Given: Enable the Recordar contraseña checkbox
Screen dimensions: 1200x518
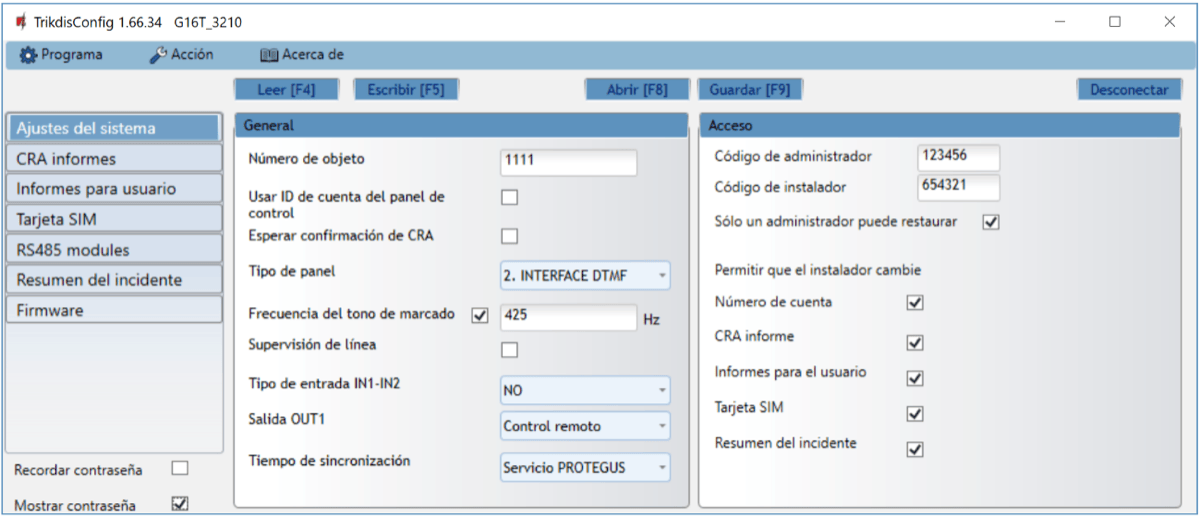Looking at the screenshot, I should click(x=180, y=468).
